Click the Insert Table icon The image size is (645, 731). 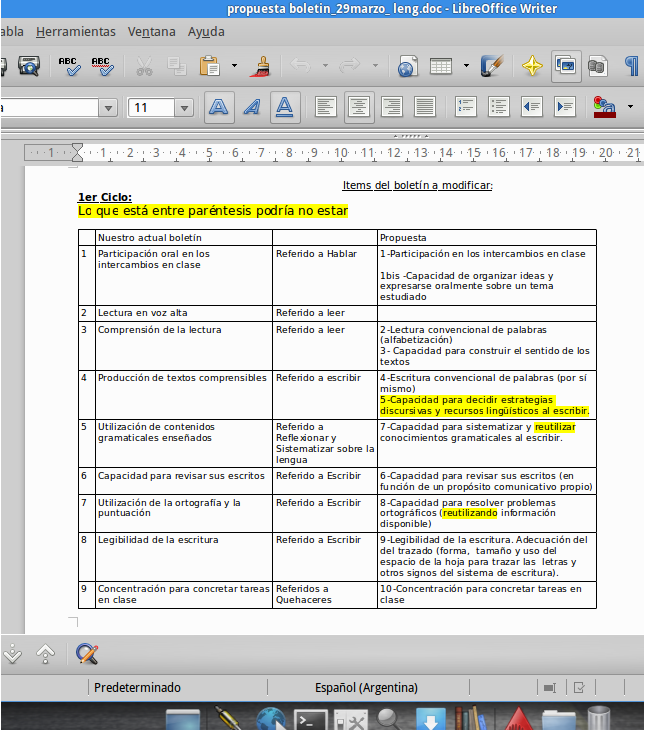[441, 66]
